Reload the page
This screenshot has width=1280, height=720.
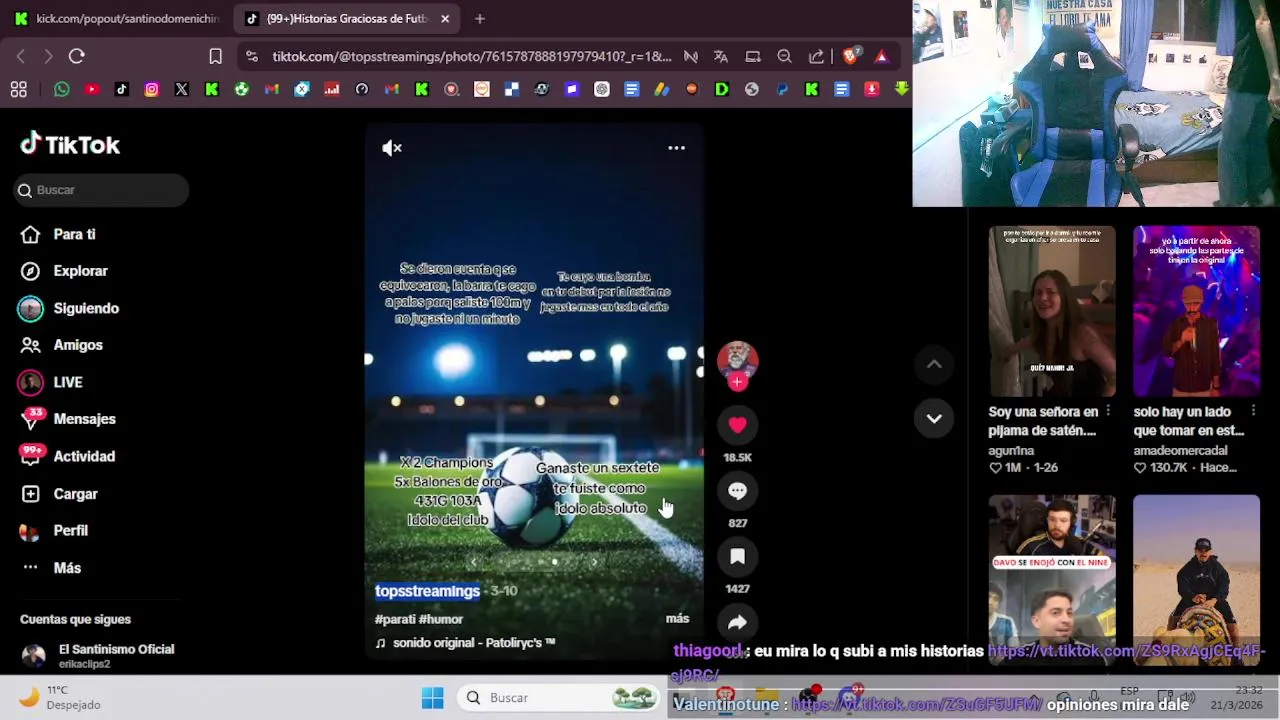click(x=77, y=57)
